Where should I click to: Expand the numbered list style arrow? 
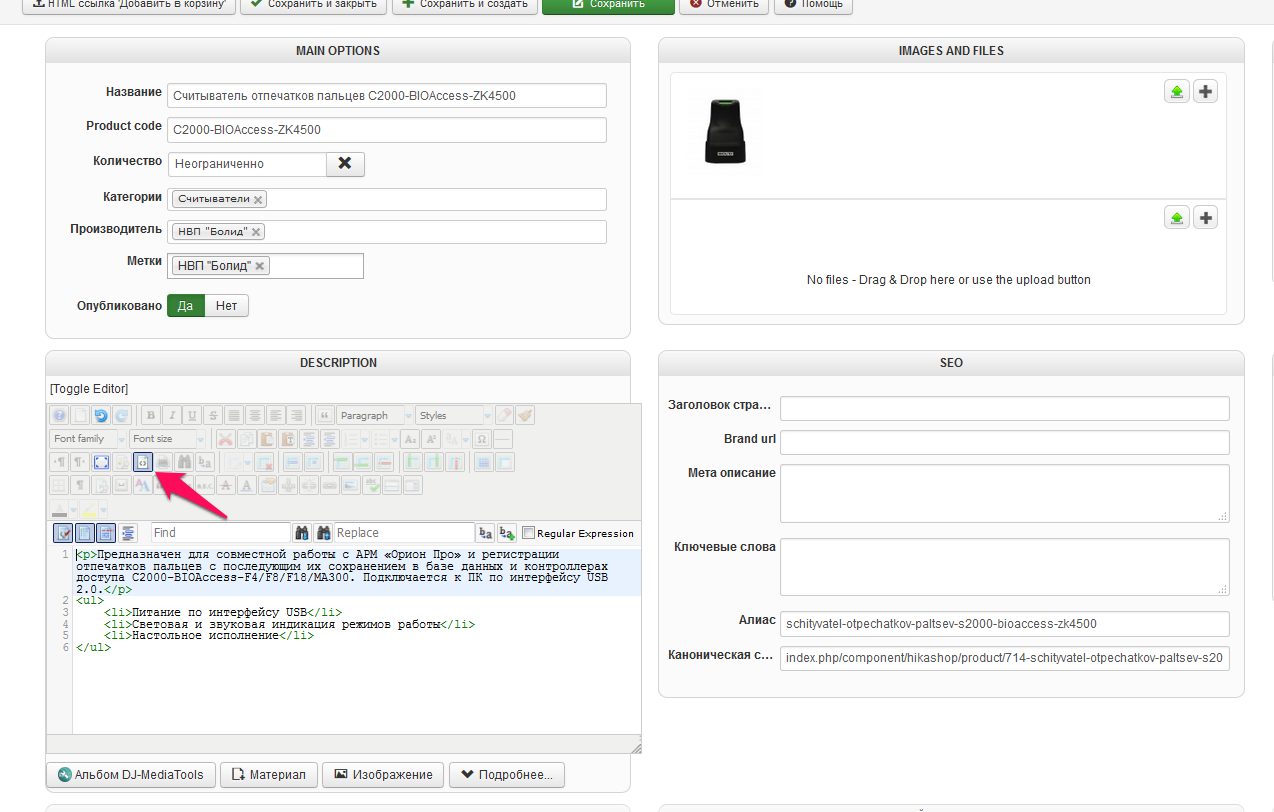(365, 439)
